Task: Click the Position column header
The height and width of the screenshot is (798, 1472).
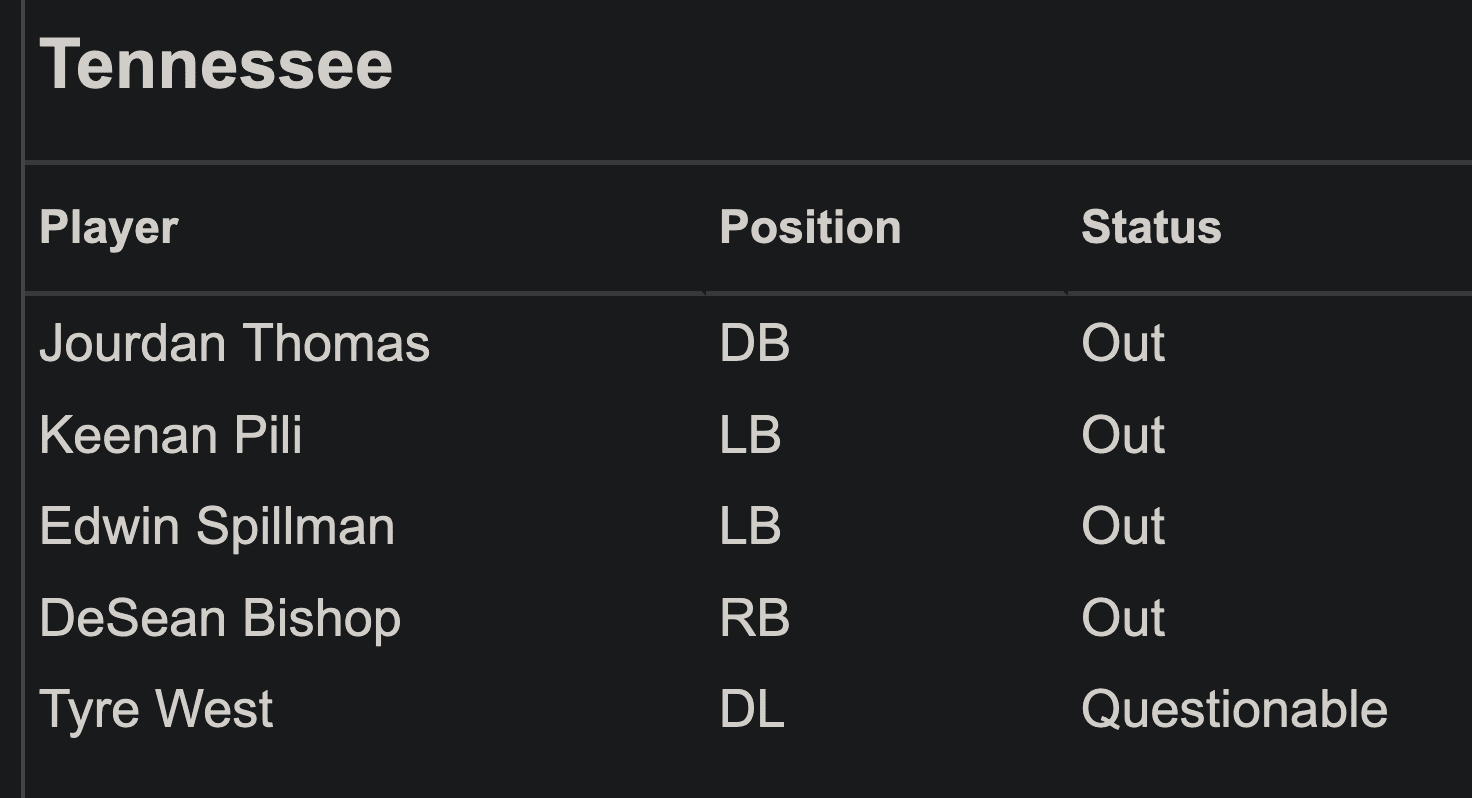Action: click(x=810, y=227)
